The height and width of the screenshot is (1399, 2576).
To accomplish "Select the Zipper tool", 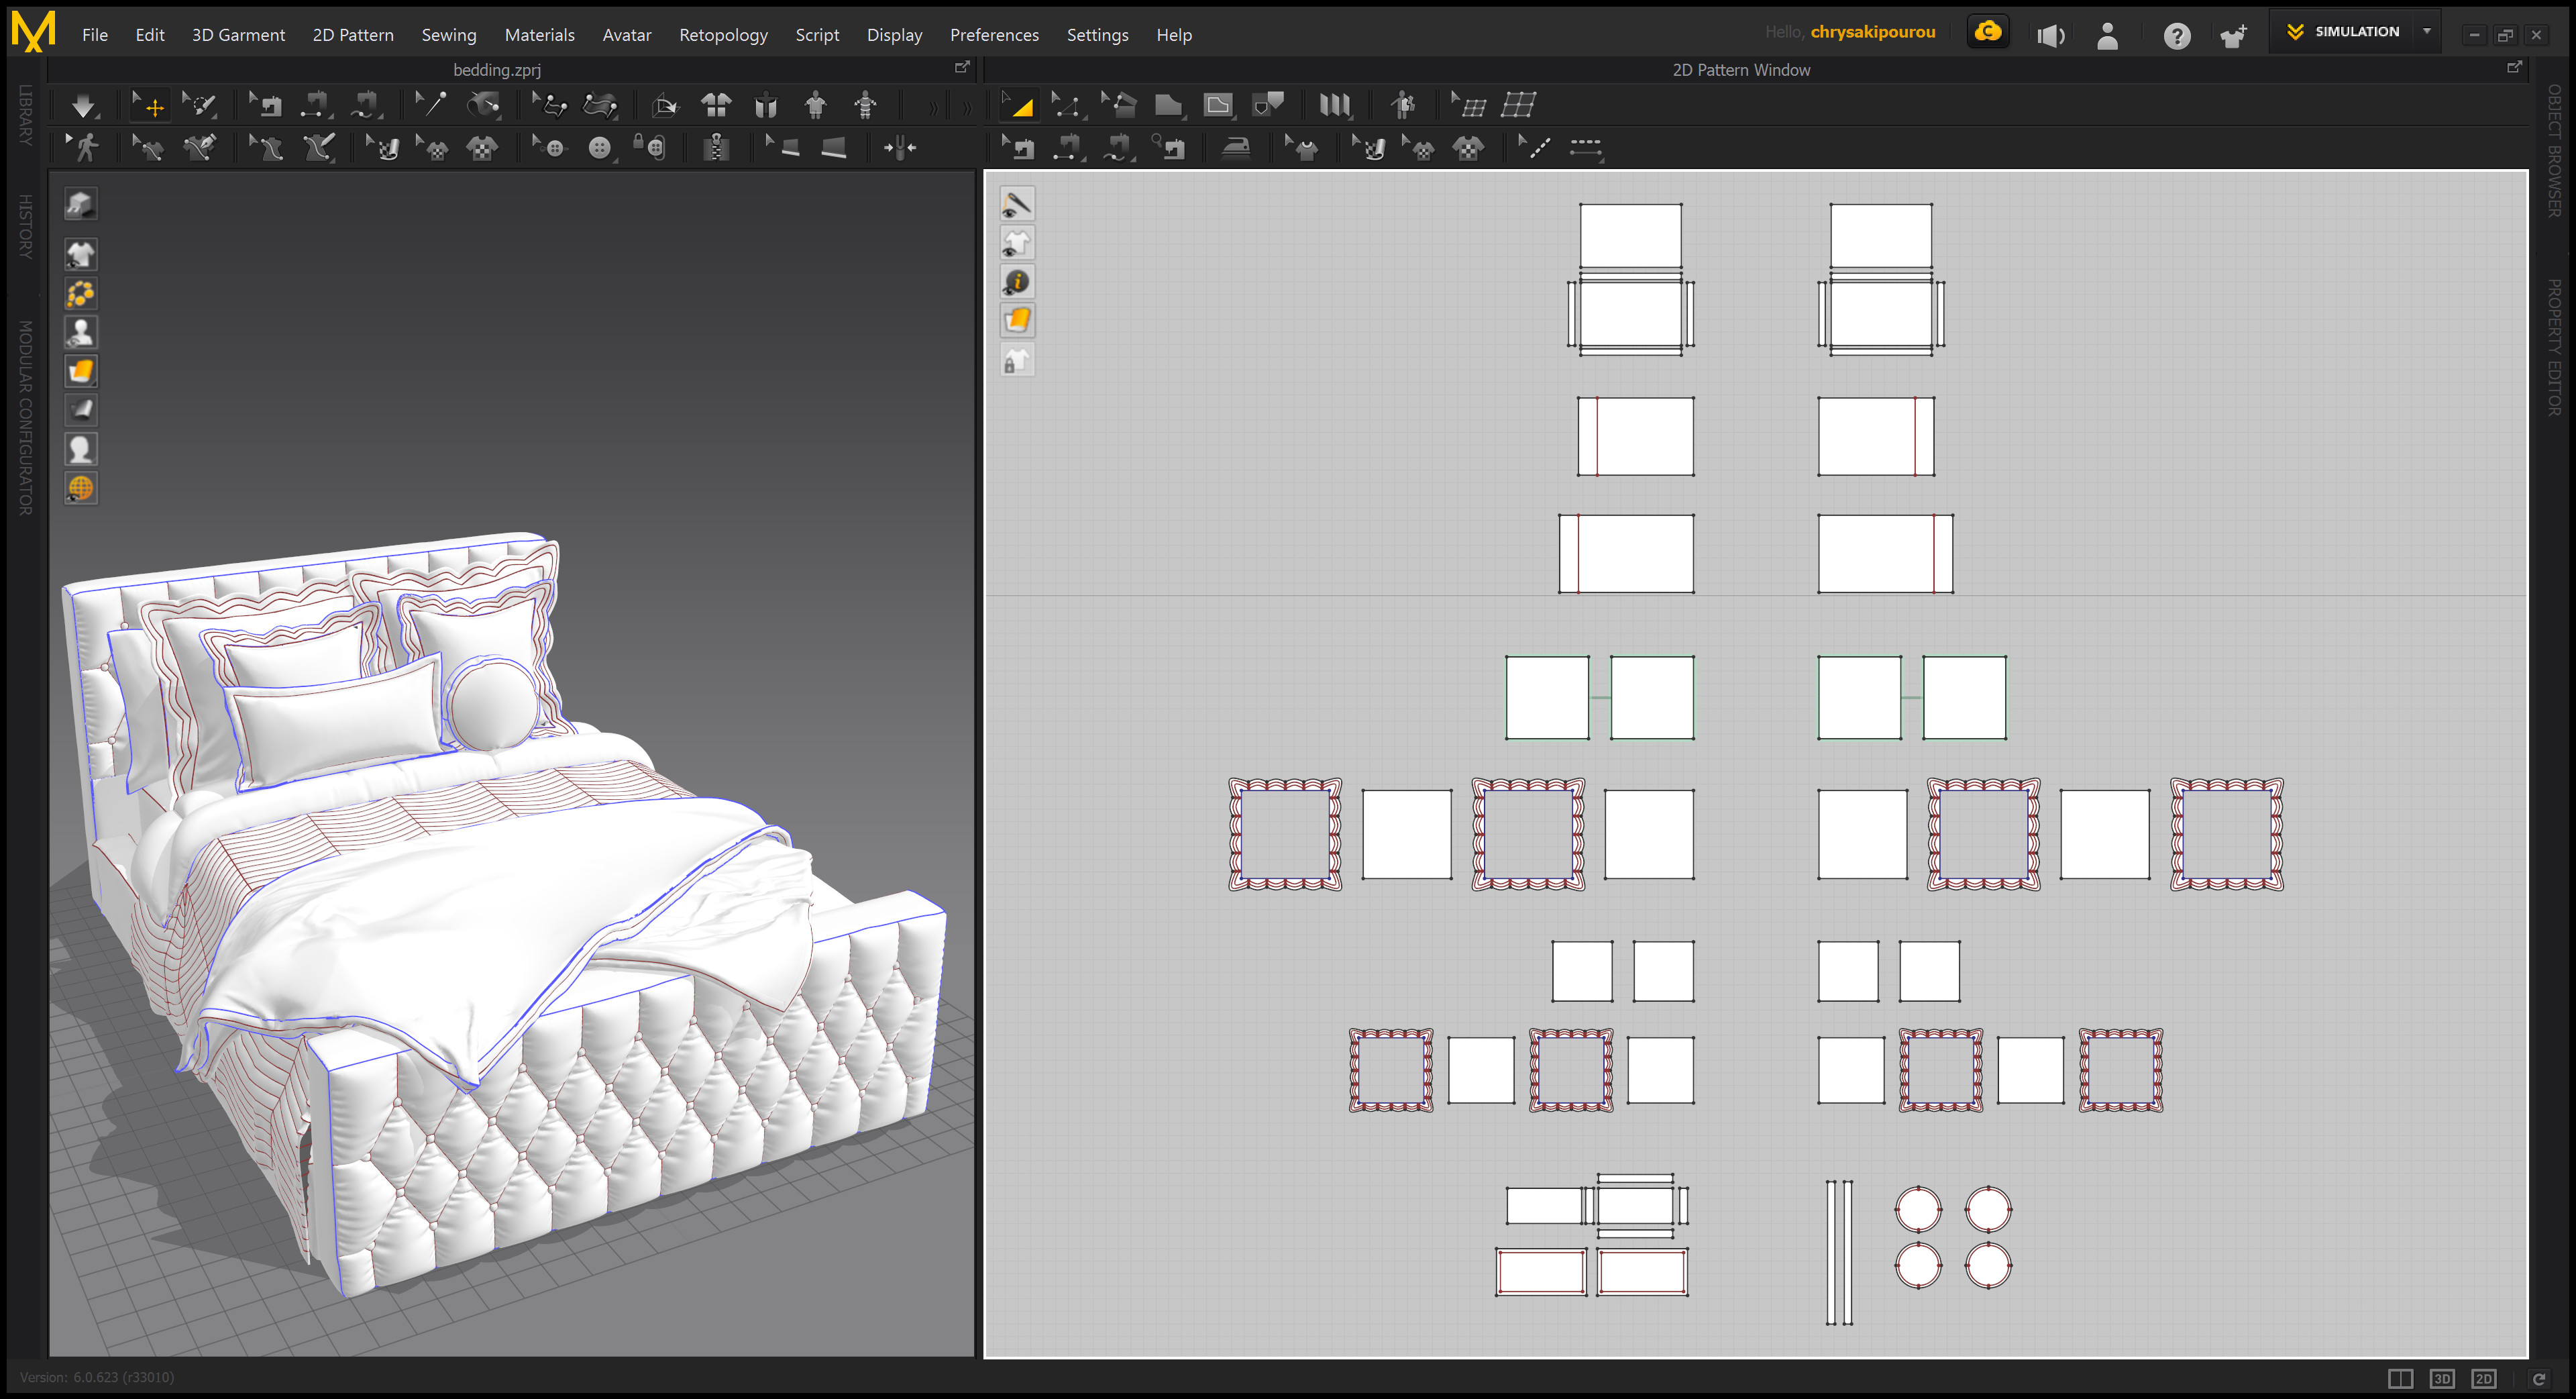I will point(716,147).
